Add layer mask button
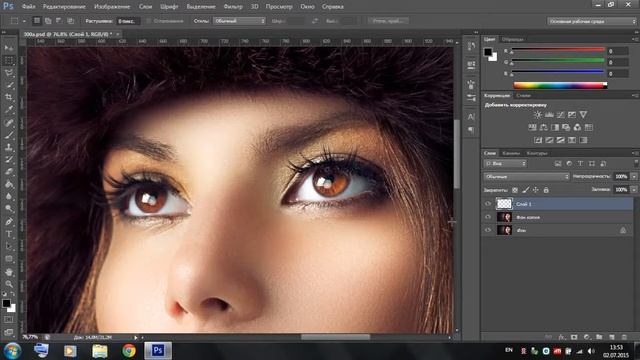Screen dimensions: 640x360 point(574,337)
